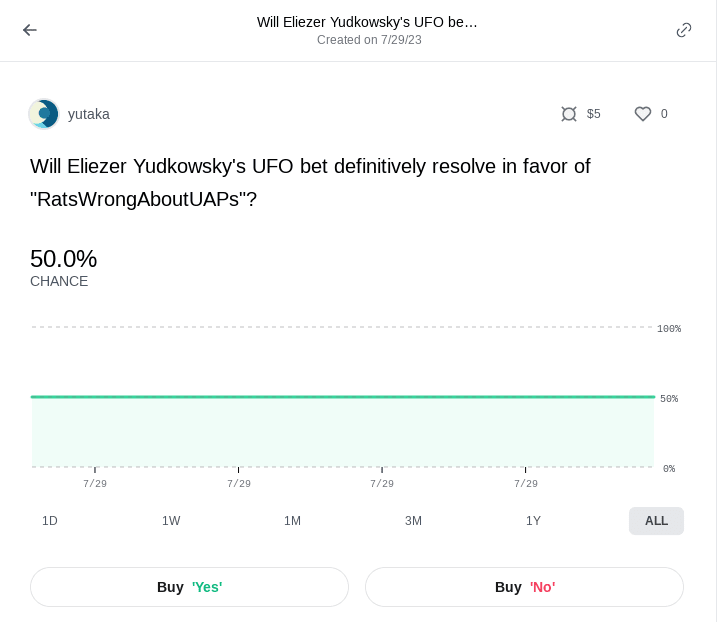Select the 1W time range
This screenshot has height=622, width=717.
(x=171, y=521)
